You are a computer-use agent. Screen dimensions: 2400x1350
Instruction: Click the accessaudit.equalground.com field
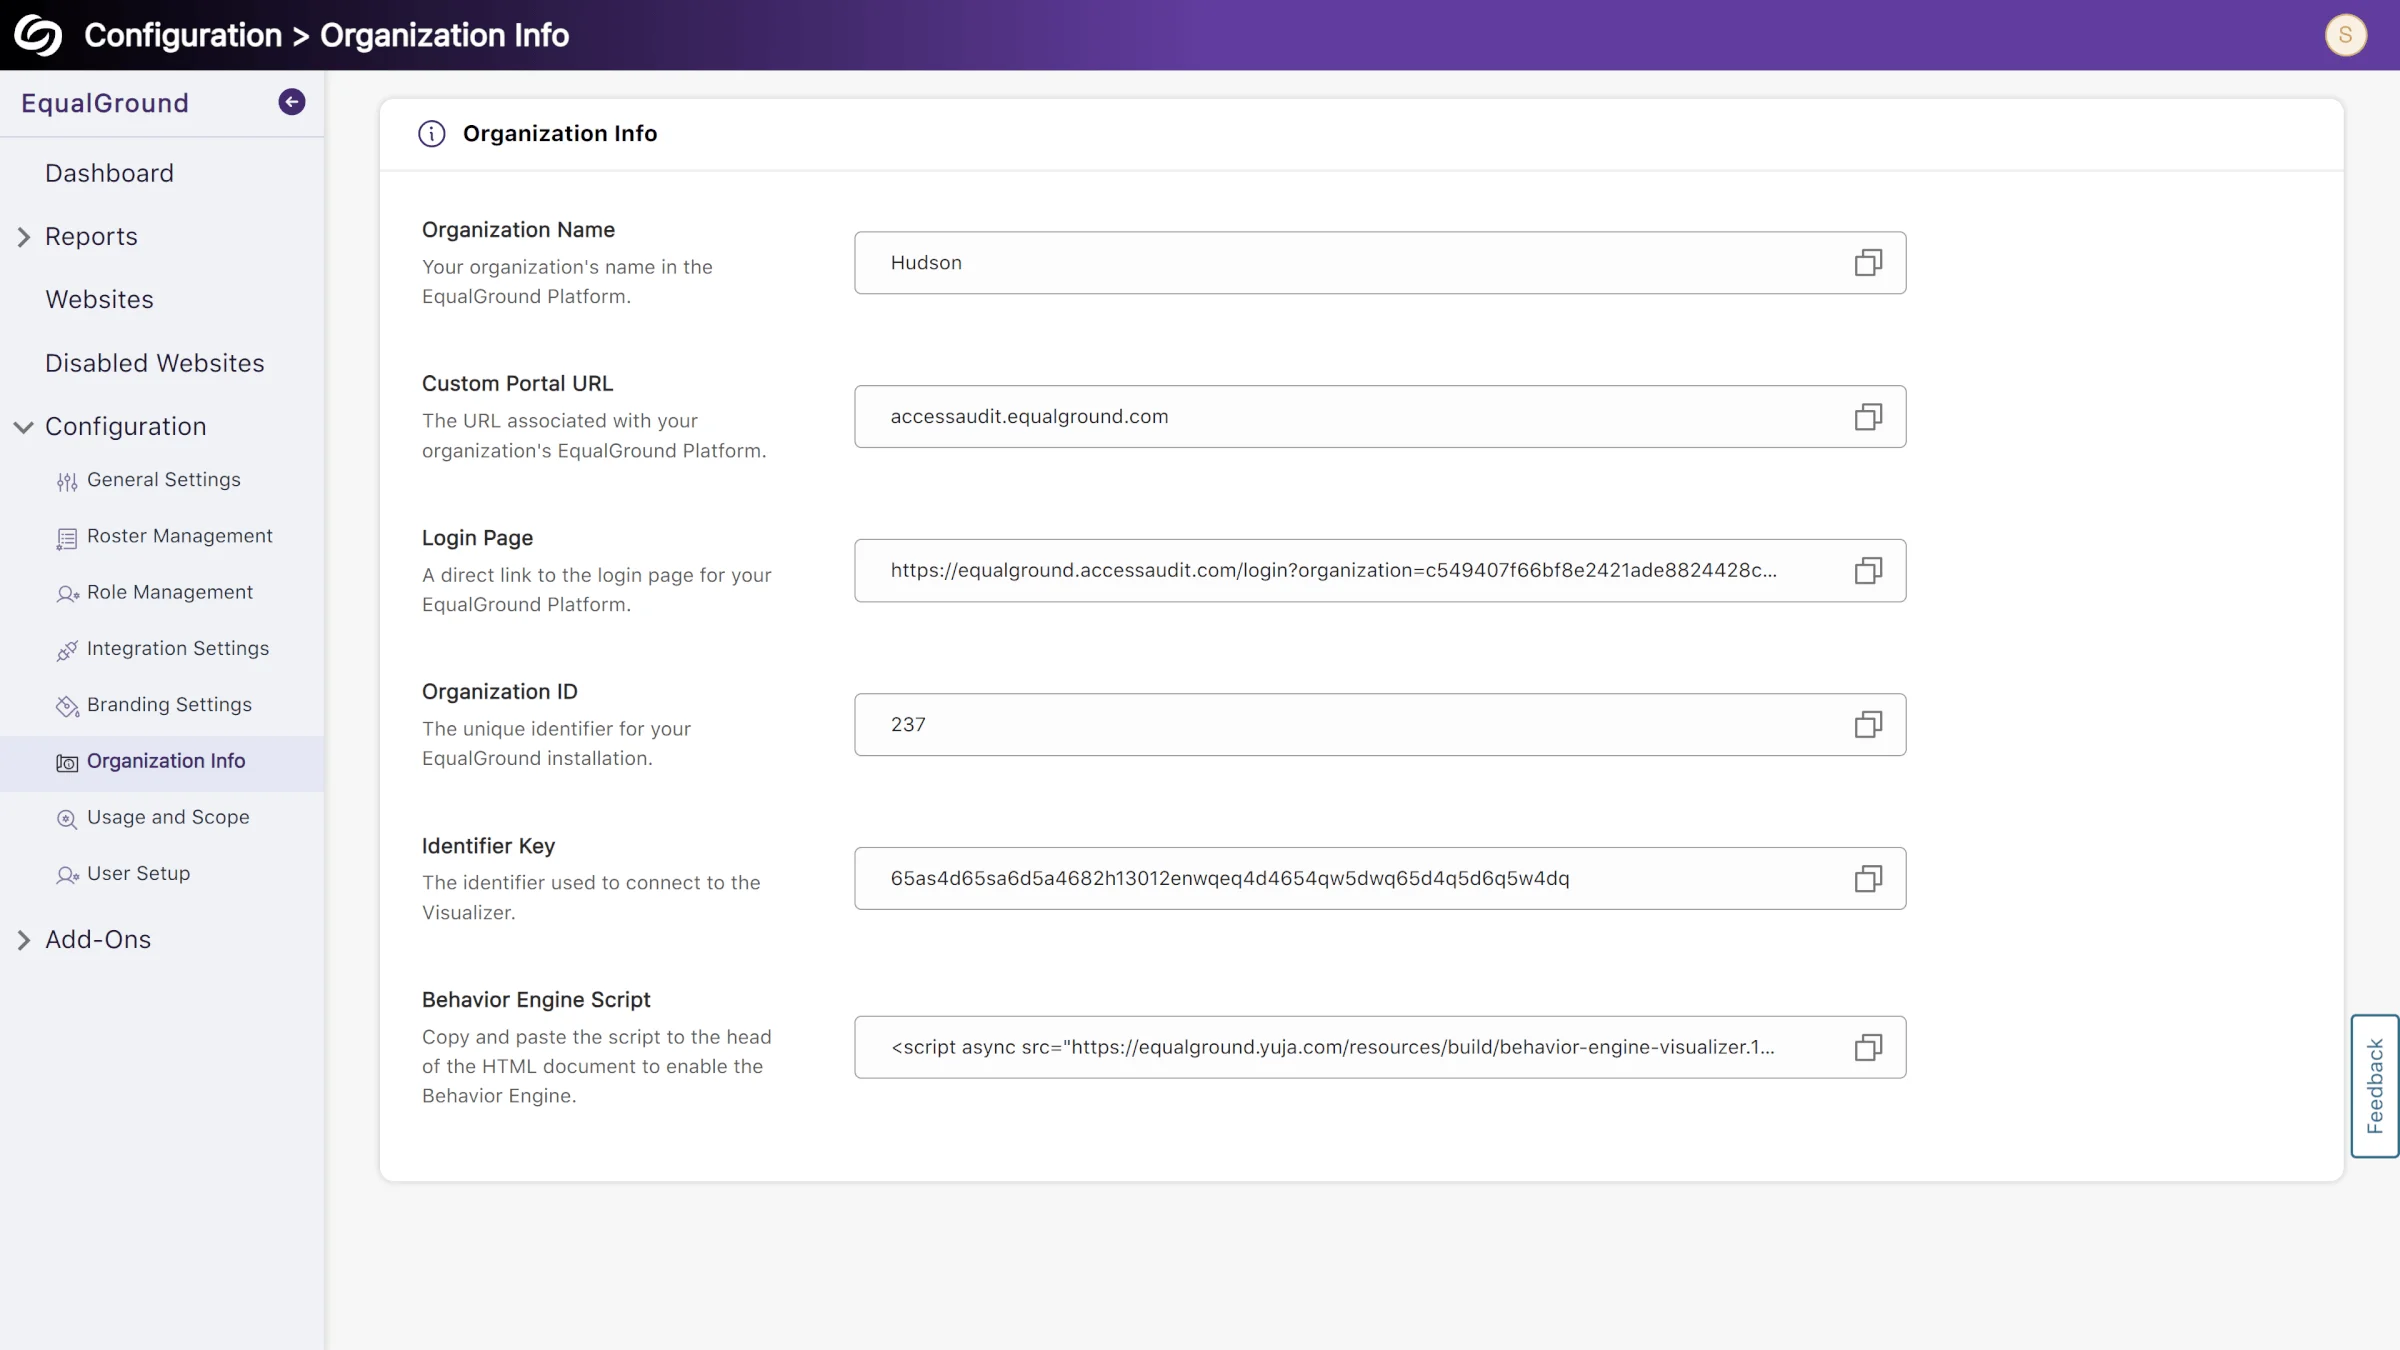click(x=1380, y=417)
